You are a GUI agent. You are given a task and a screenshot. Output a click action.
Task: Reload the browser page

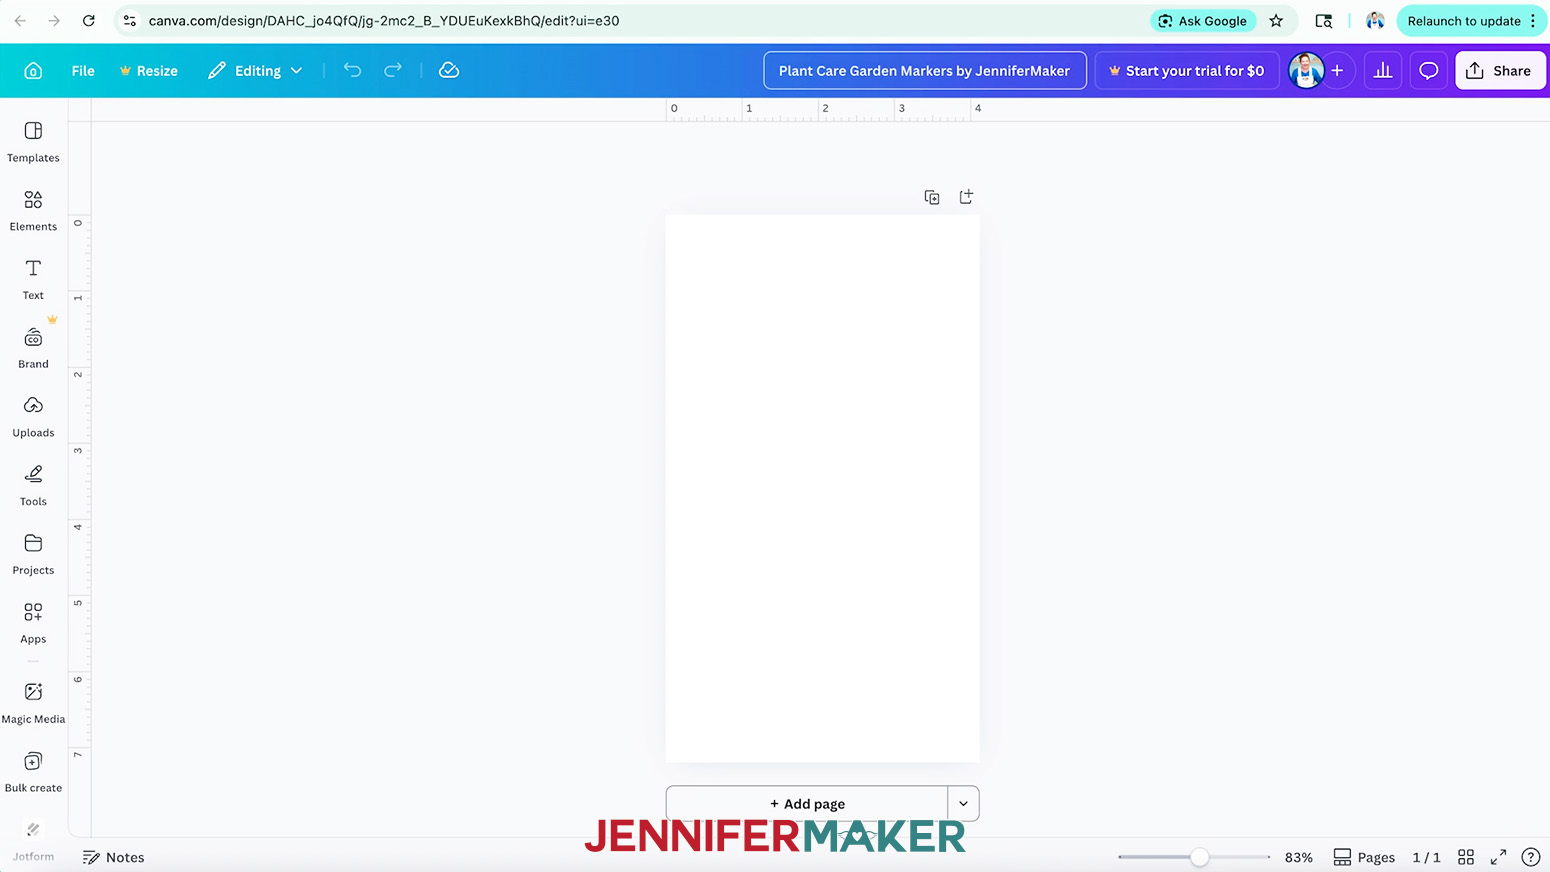tap(88, 21)
